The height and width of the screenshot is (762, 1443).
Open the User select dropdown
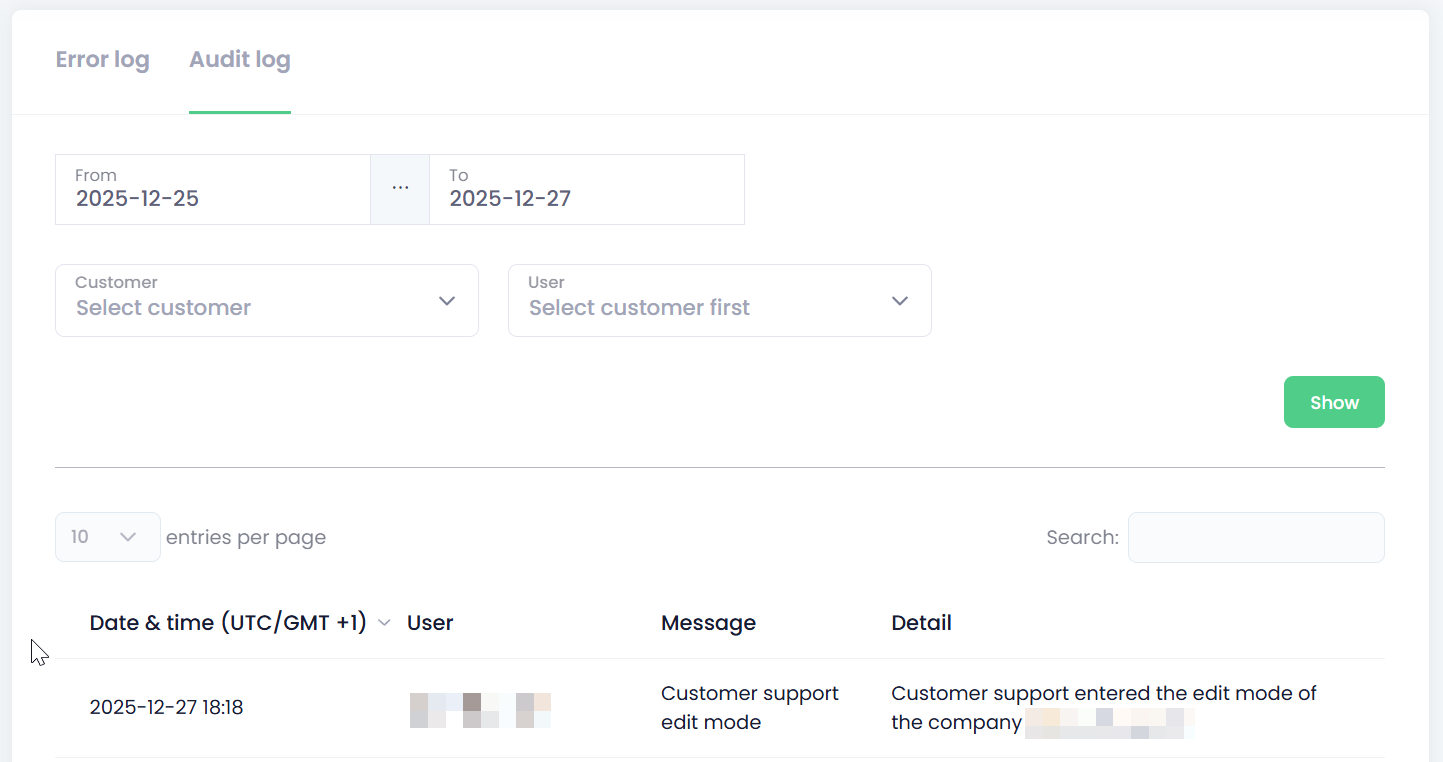pyautogui.click(x=700, y=300)
